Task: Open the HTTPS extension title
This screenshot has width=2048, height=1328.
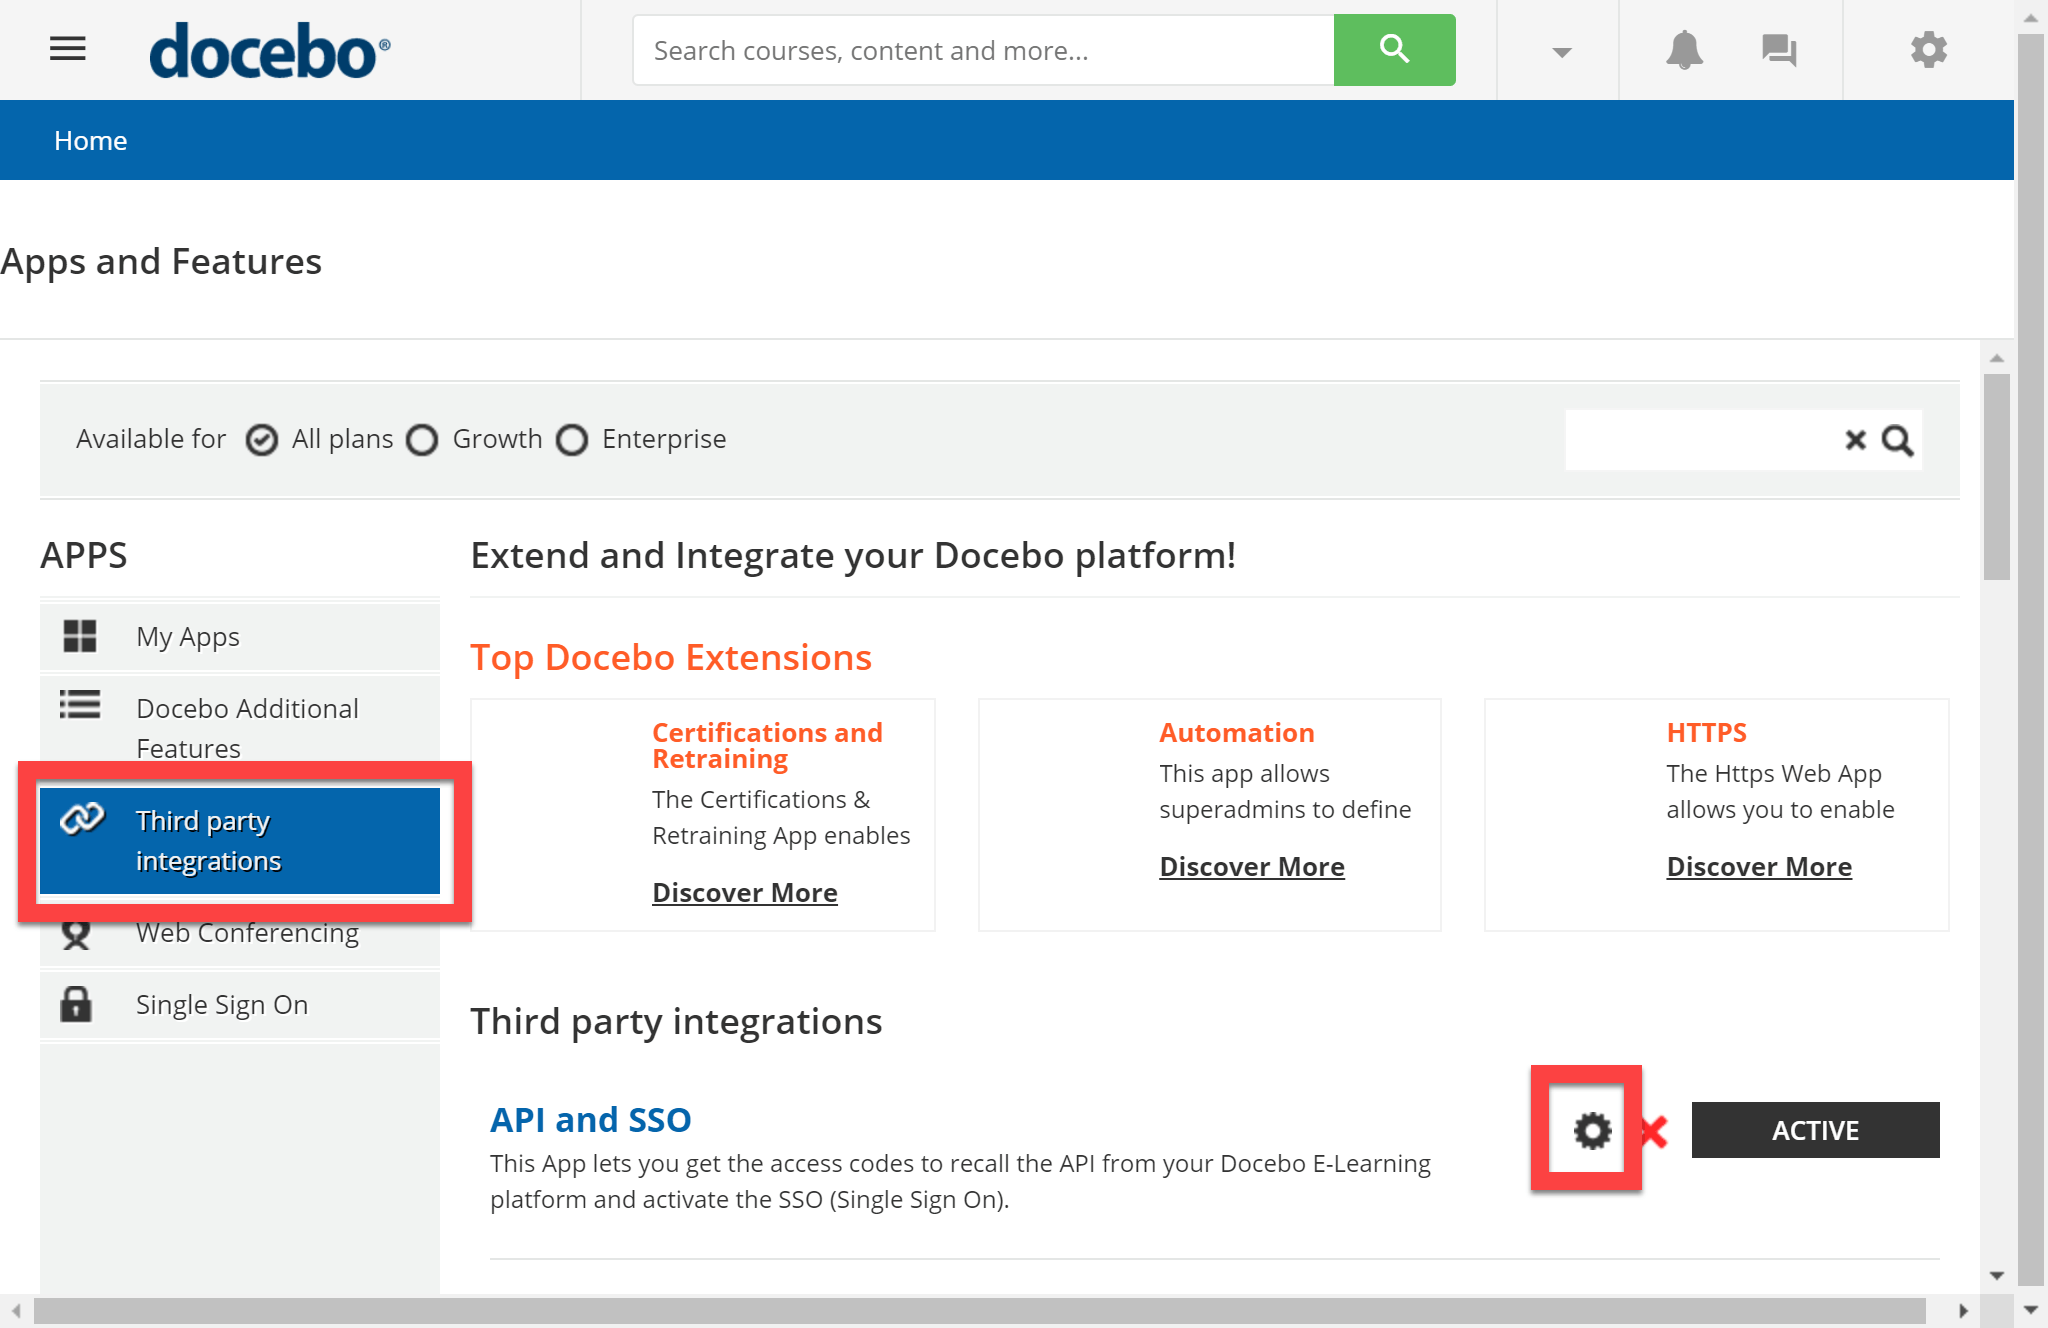Action: tap(1706, 733)
